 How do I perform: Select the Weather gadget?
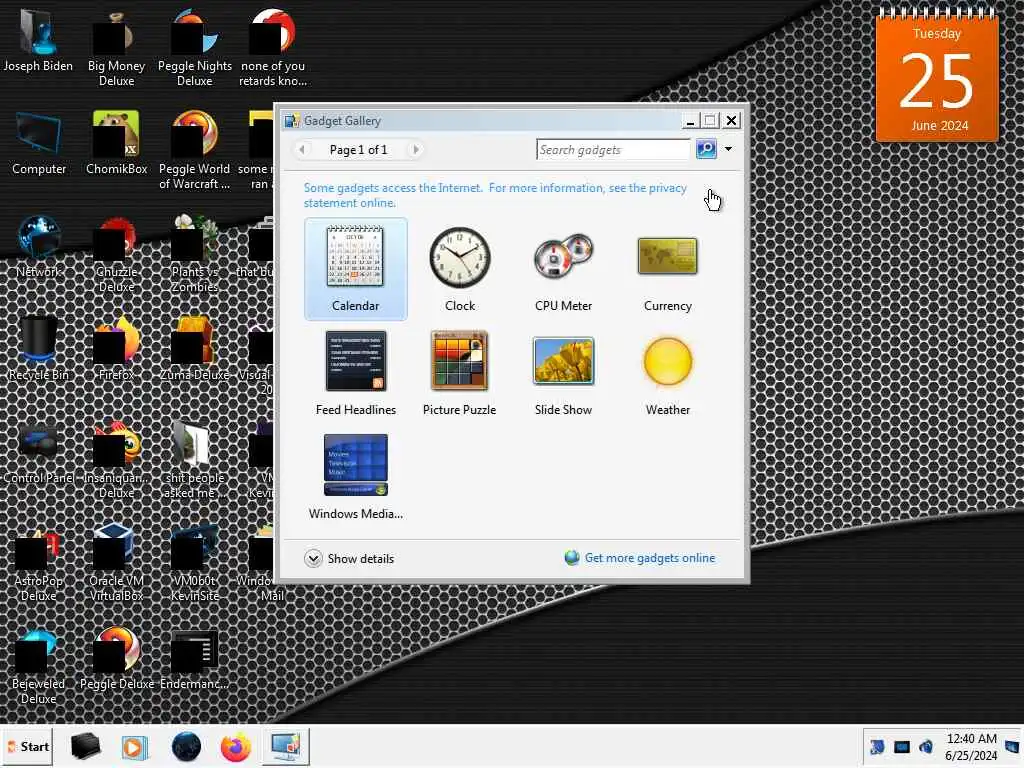click(667, 373)
